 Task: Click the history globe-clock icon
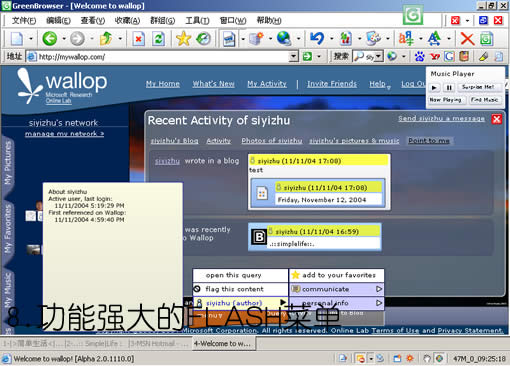click(x=203, y=39)
